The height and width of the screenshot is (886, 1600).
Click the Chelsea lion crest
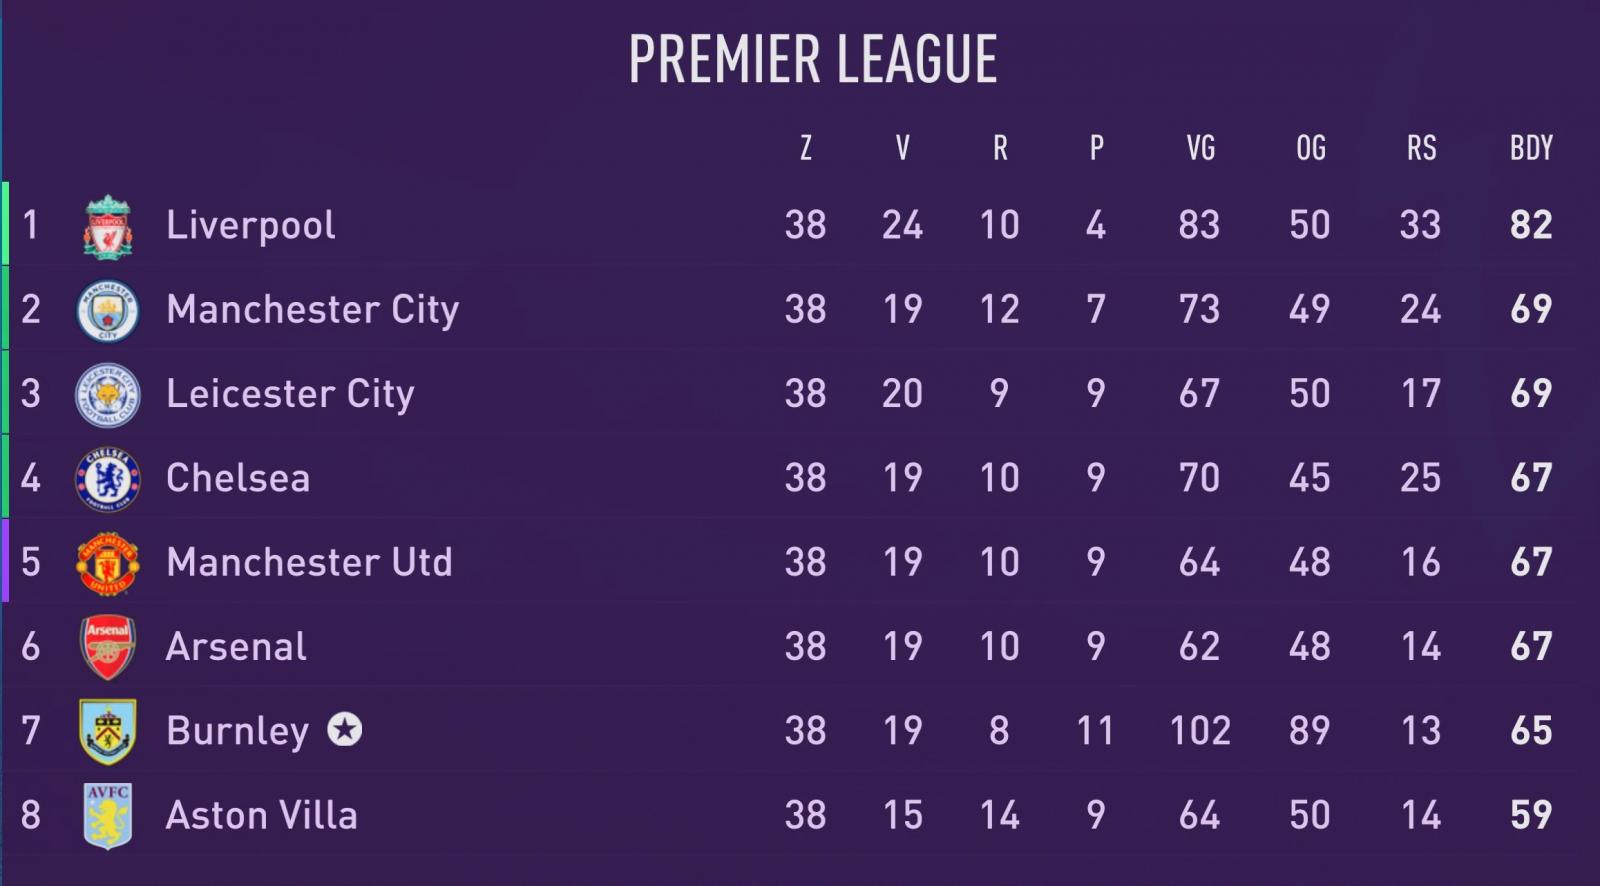[108, 479]
